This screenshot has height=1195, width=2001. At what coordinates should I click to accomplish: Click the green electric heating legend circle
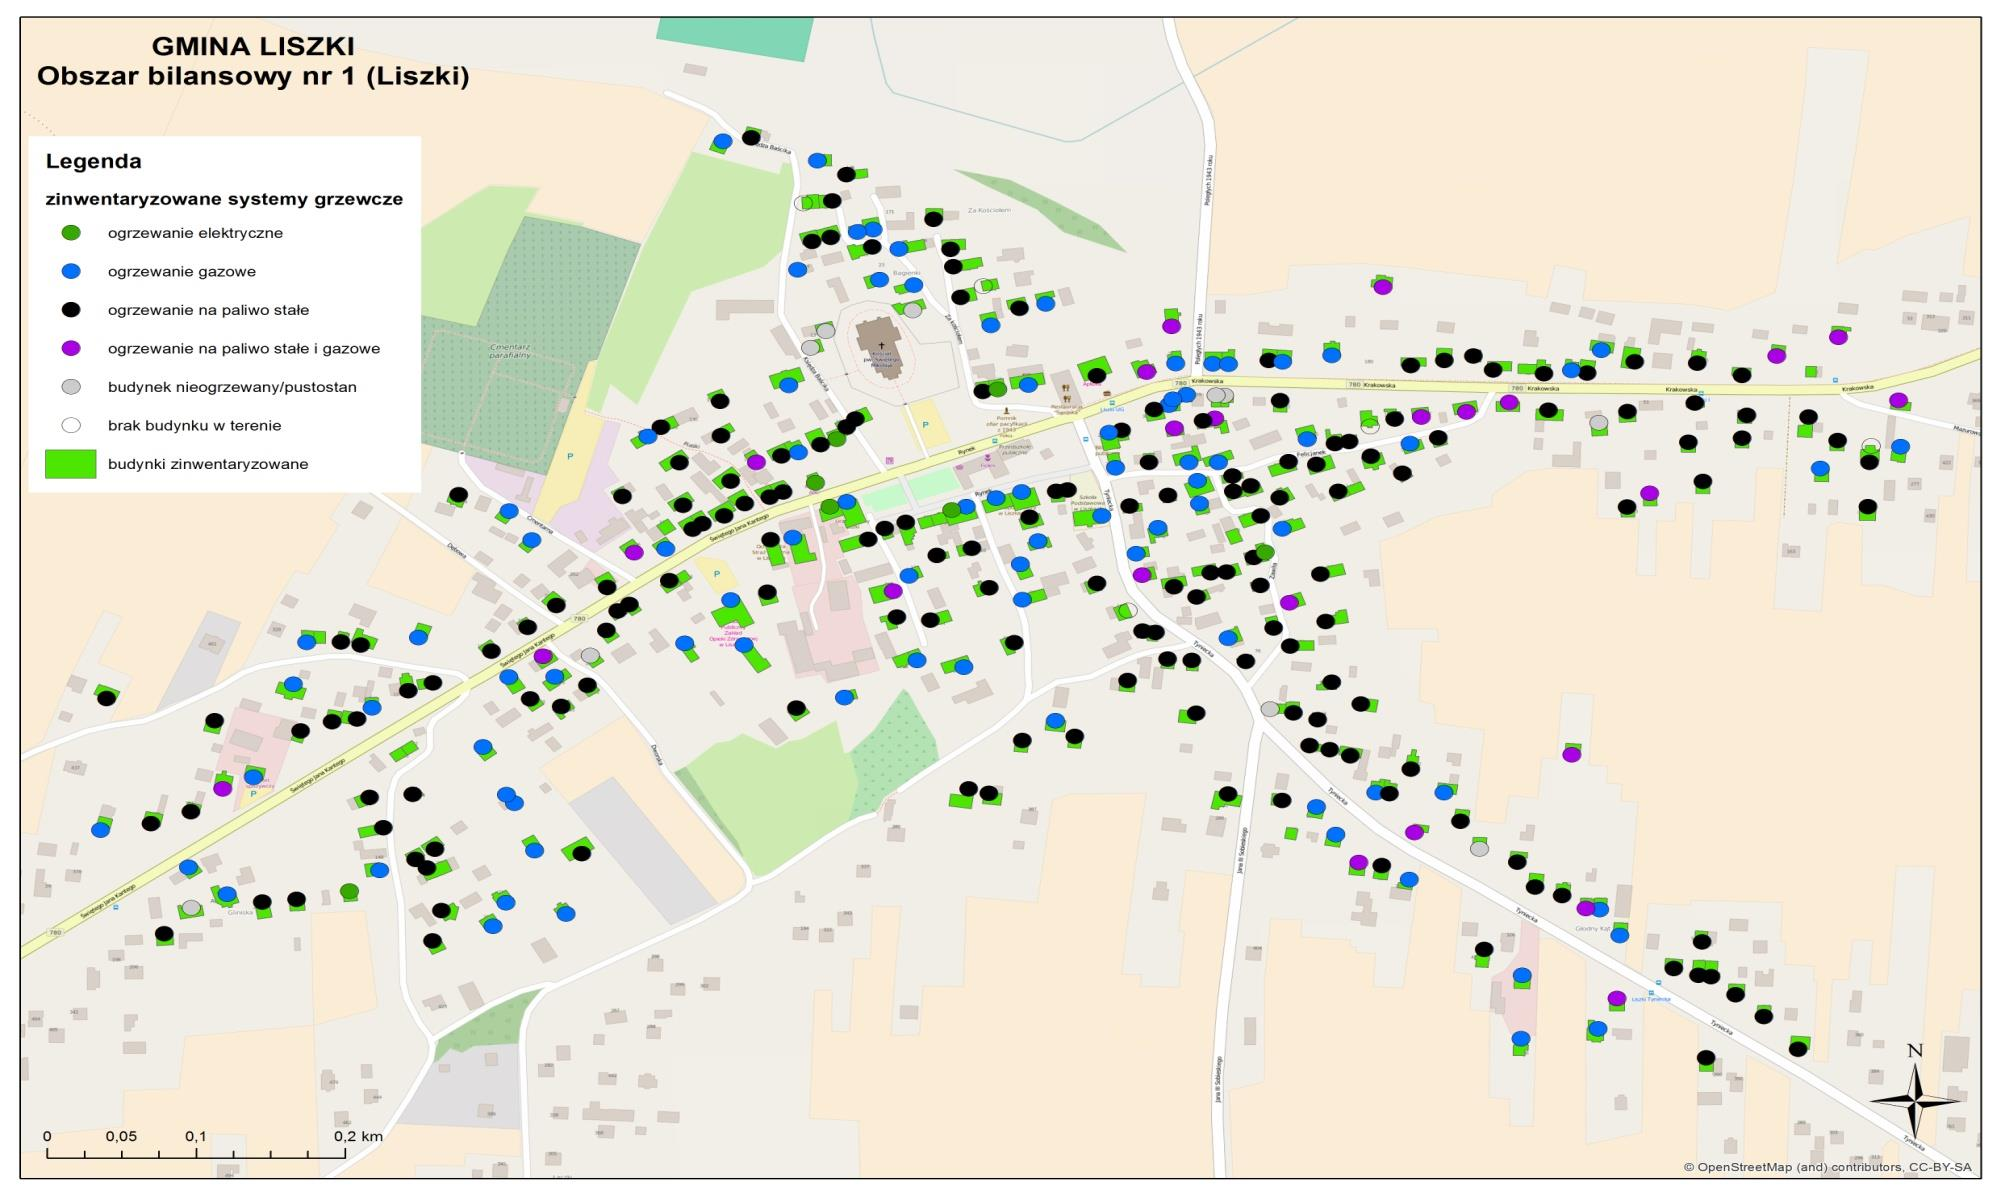[x=71, y=233]
